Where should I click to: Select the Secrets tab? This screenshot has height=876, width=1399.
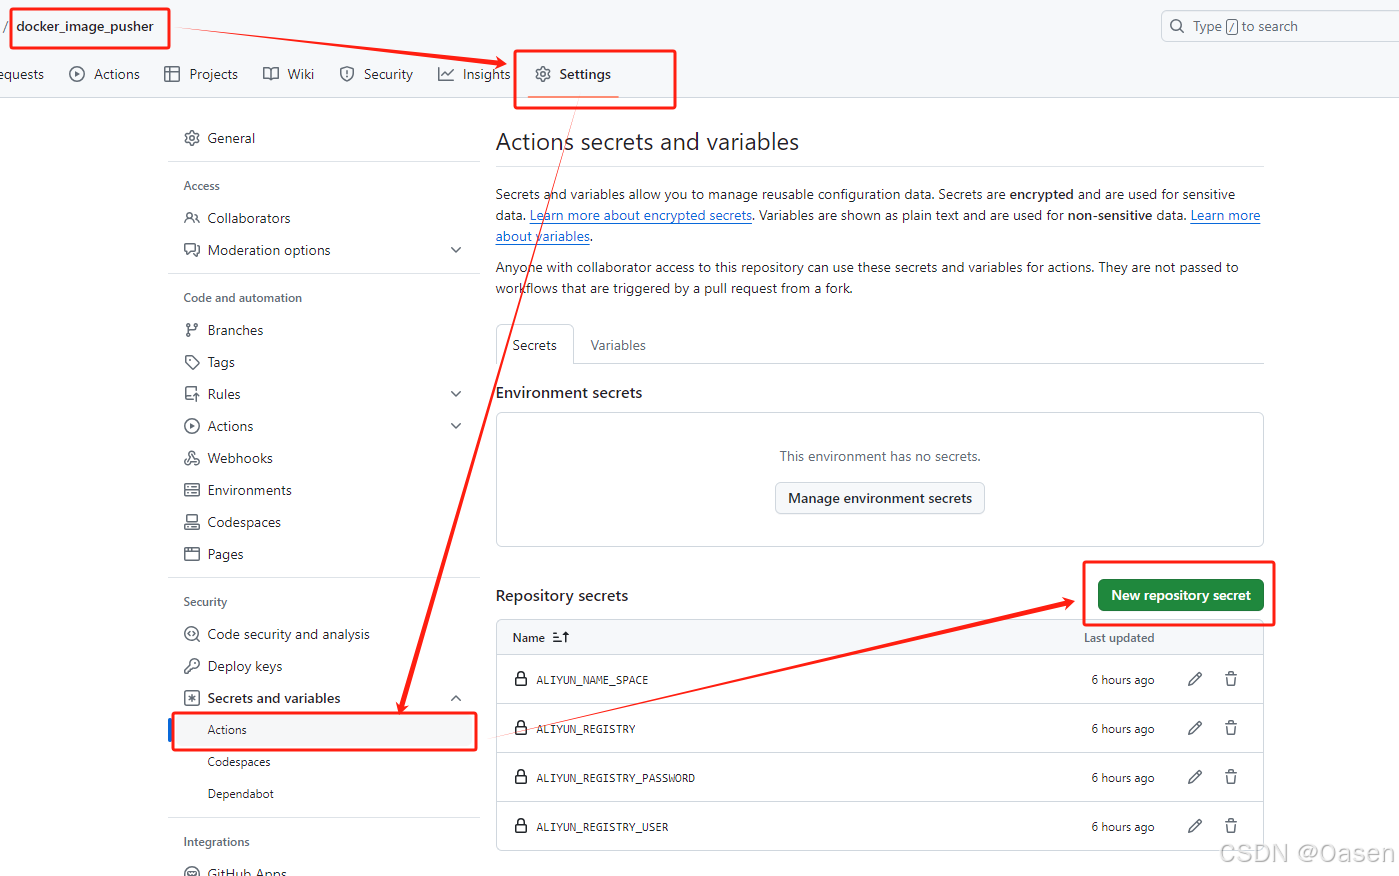pos(535,345)
